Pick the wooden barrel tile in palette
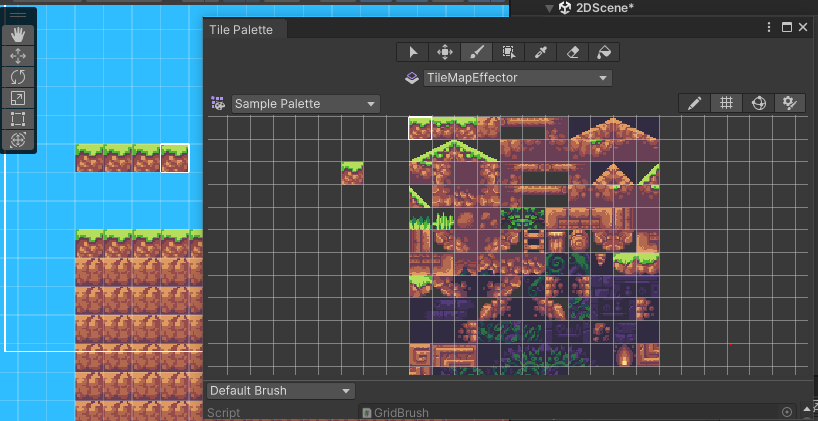The width and height of the screenshot is (818, 421). click(x=556, y=242)
